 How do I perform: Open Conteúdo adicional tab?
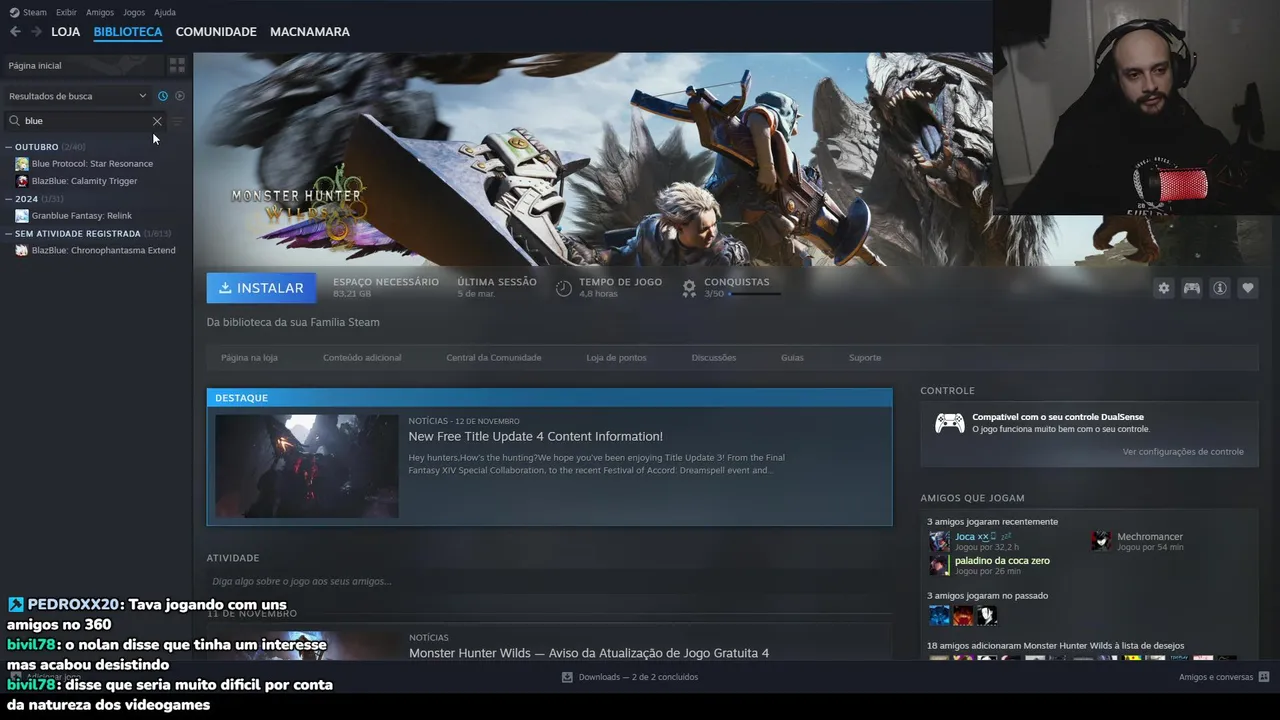tap(362, 358)
